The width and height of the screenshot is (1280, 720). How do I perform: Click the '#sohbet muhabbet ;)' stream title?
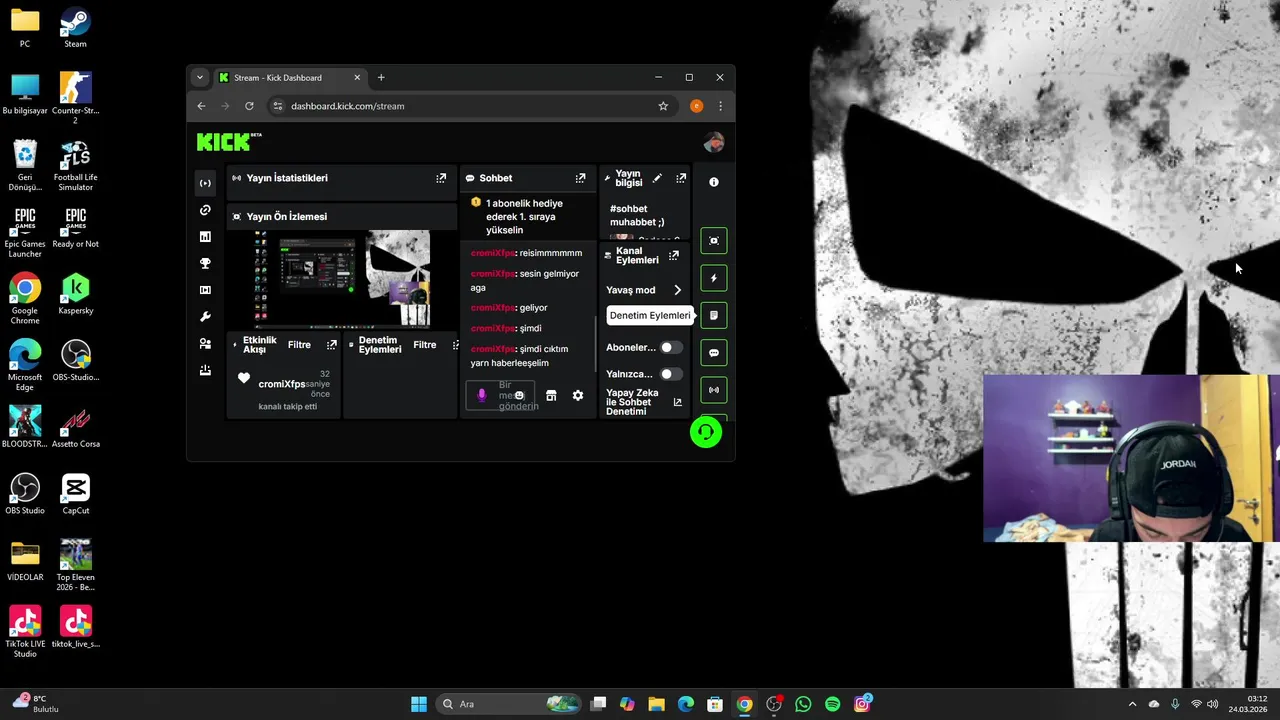(637, 215)
